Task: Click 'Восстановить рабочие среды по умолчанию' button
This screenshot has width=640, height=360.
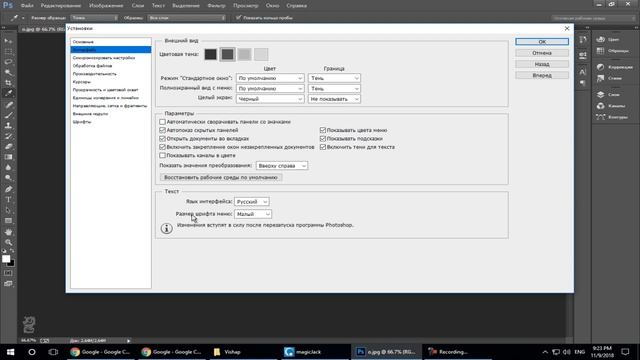Action: coord(221,178)
